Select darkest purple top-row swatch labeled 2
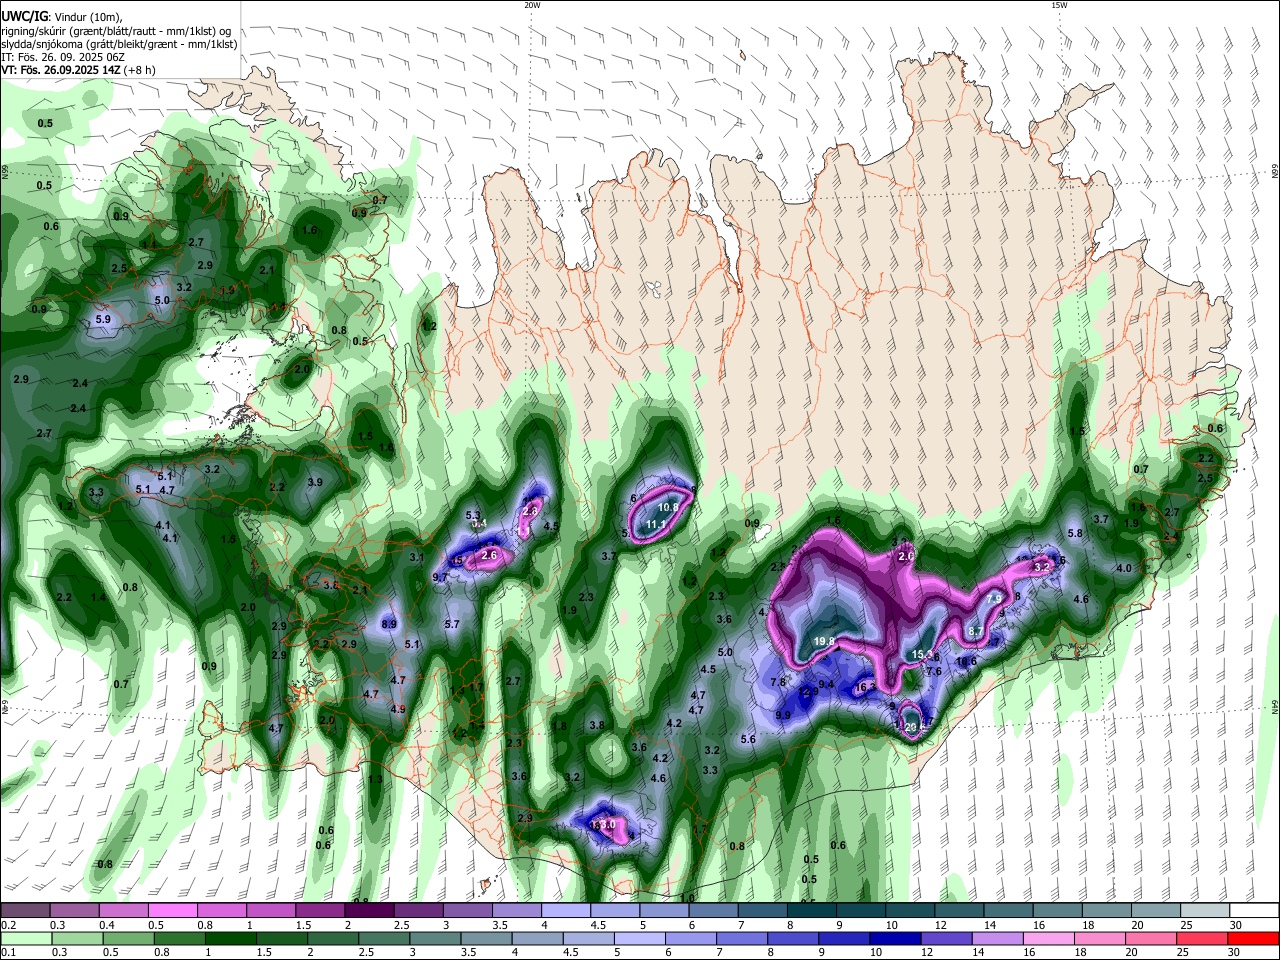 point(368,910)
